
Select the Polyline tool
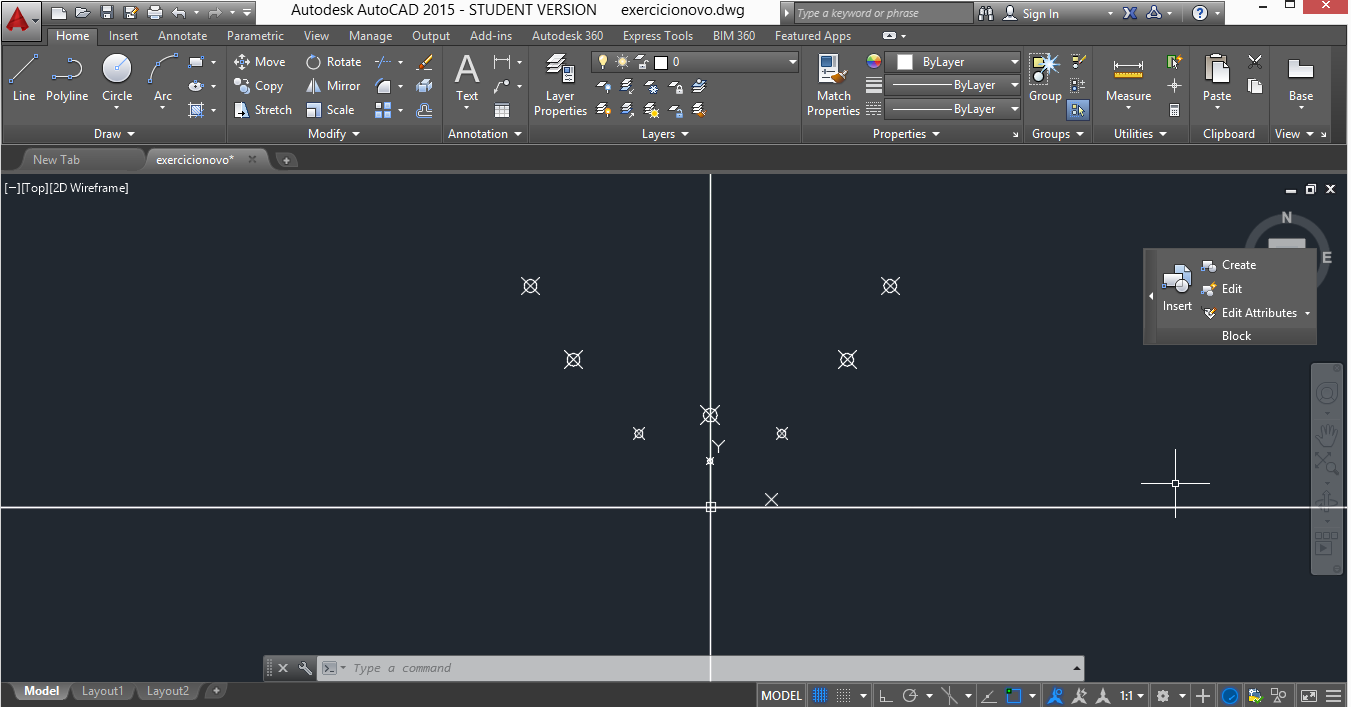[67, 78]
